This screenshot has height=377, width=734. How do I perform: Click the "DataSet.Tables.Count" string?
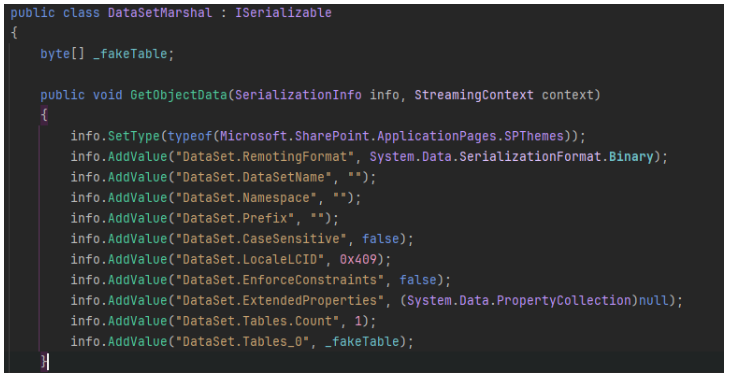pyautogui.click(x=257, y=321)
